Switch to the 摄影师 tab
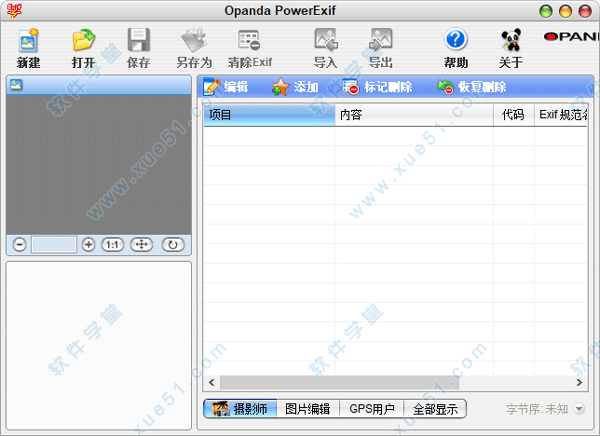 tap(240, 409)
